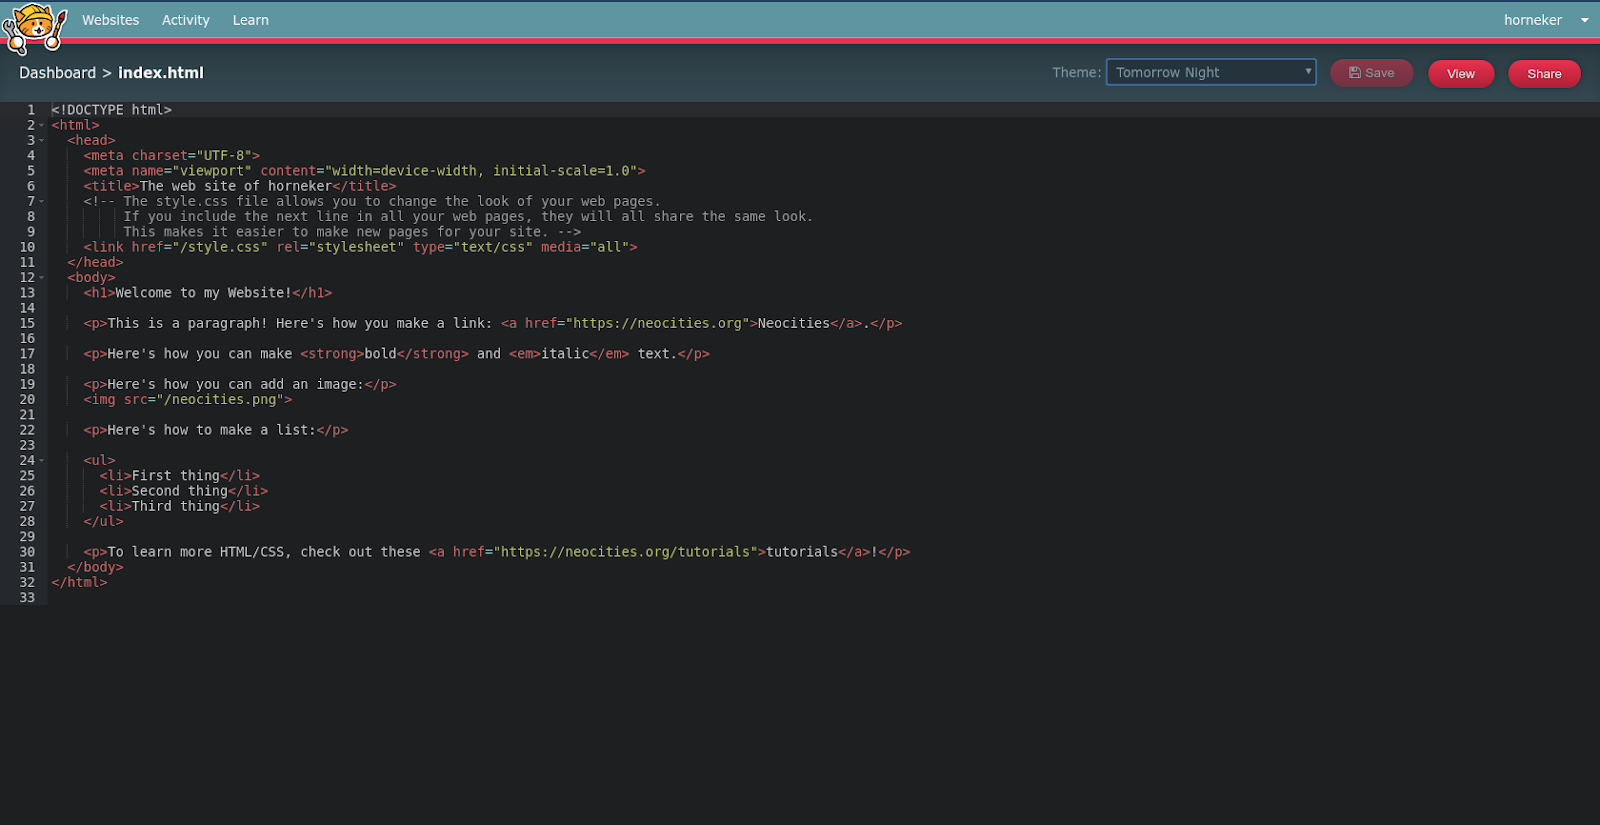Open the Activity page
Image resolution: width=1600 pixels, height=825 pixels.
coord(186,20)
